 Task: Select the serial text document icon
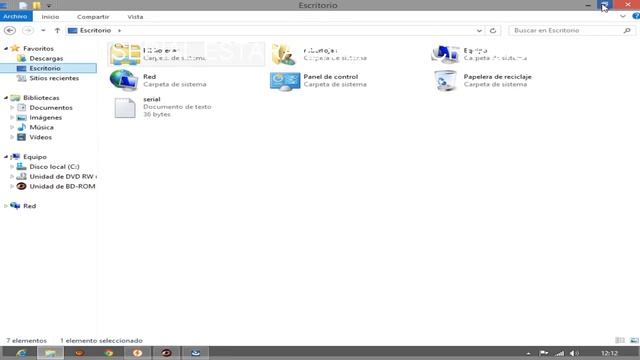125,108
